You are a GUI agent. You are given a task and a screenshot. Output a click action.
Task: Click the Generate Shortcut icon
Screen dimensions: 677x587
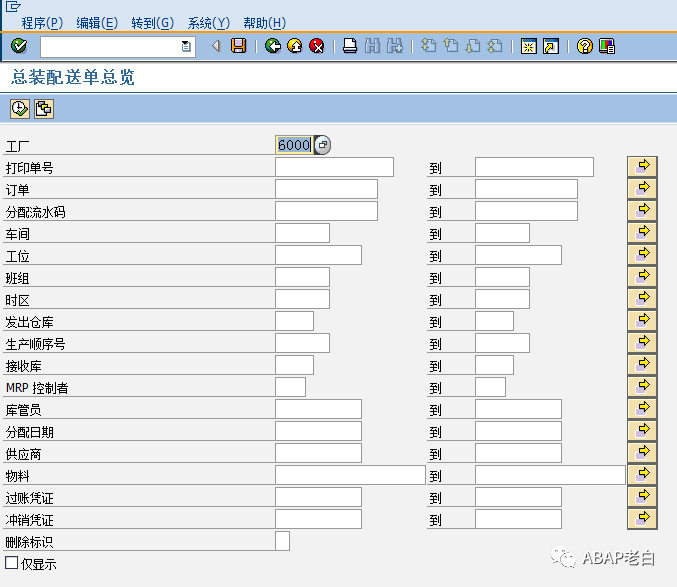[551, 46]
